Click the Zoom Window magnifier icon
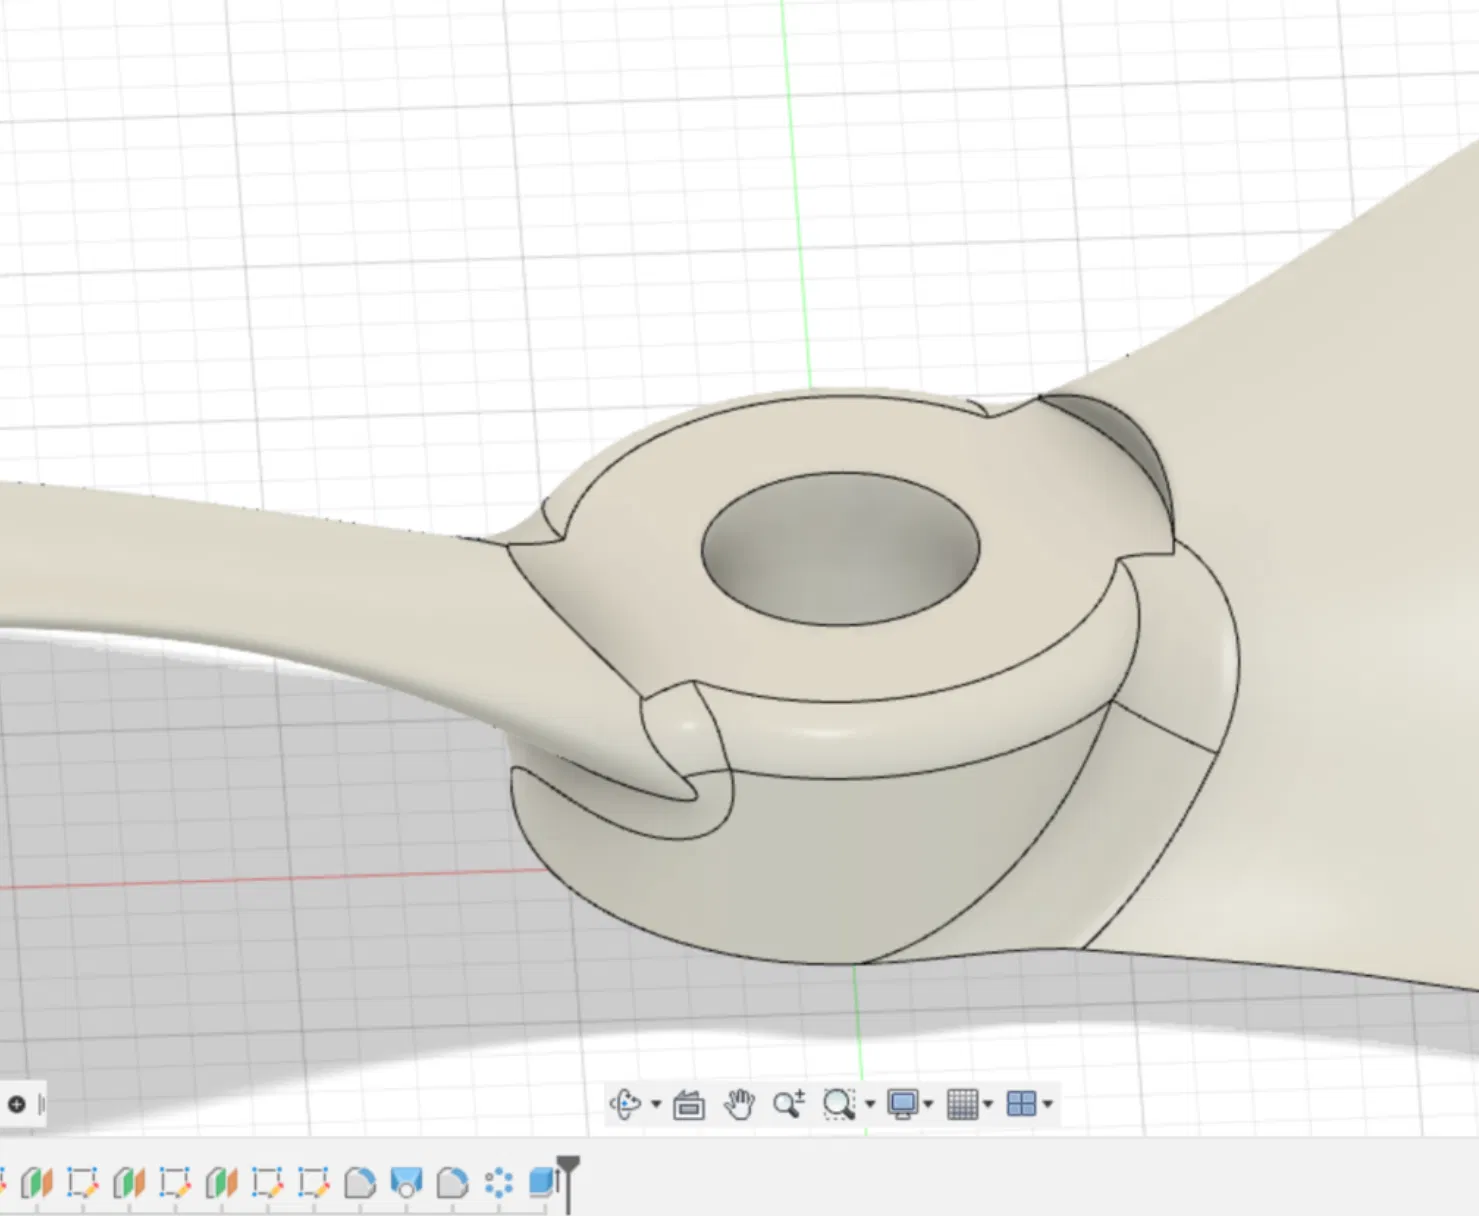The height and width of the screenshot is (1216, 1479). [x=838, y=1104]
